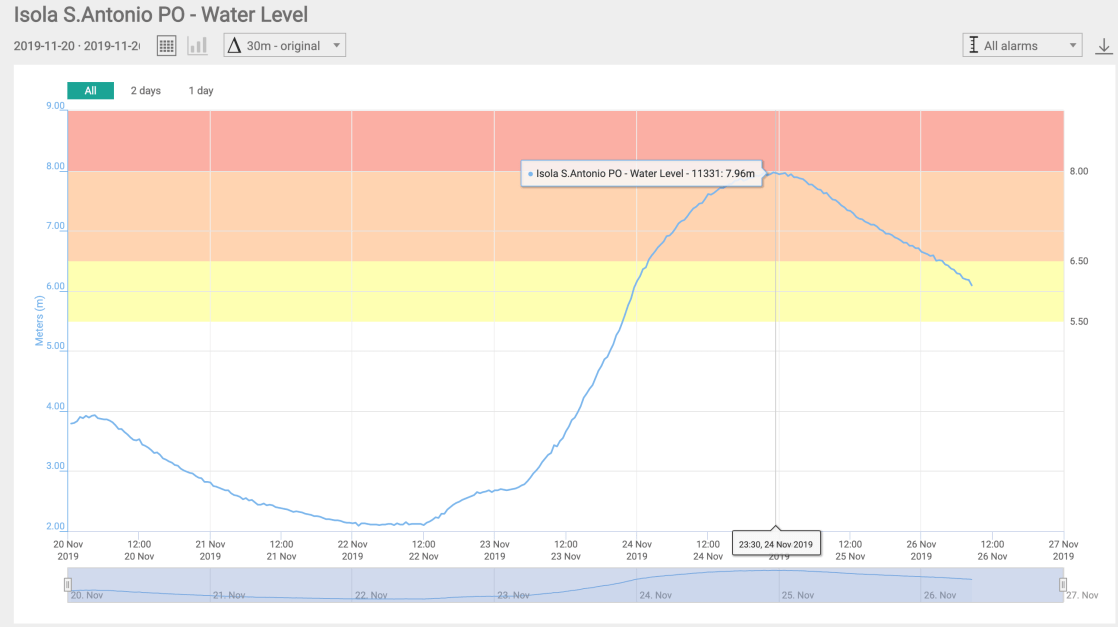Click the download arrow icon
Image resolution: width=1118 pixels, height=627 pixels.
[x=1104, y=46]
